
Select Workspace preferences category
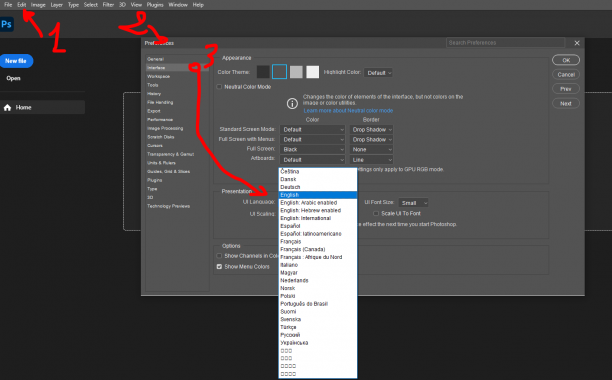coord(158,76)
